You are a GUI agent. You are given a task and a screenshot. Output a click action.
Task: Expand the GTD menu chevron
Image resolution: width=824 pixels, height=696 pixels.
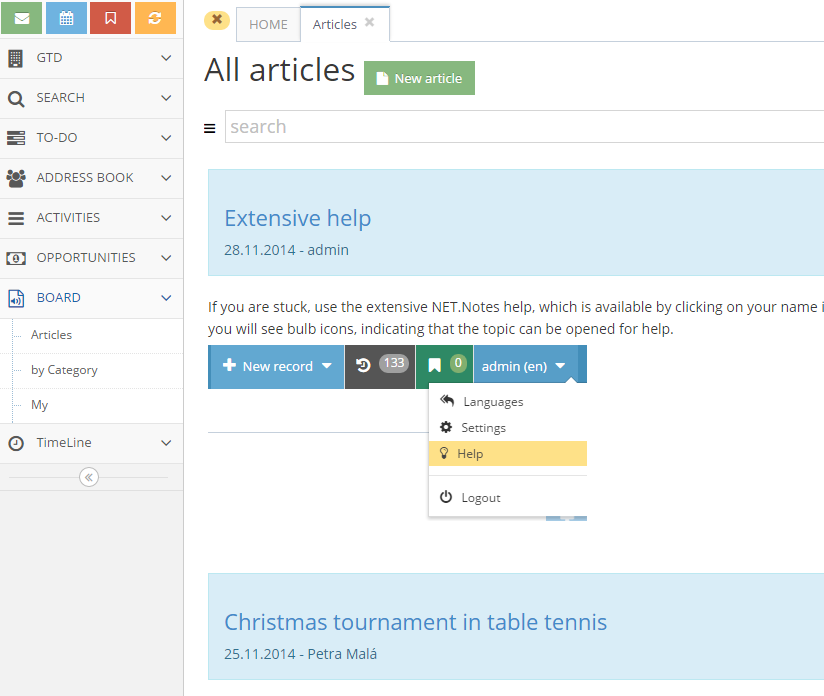coord(166,58)
